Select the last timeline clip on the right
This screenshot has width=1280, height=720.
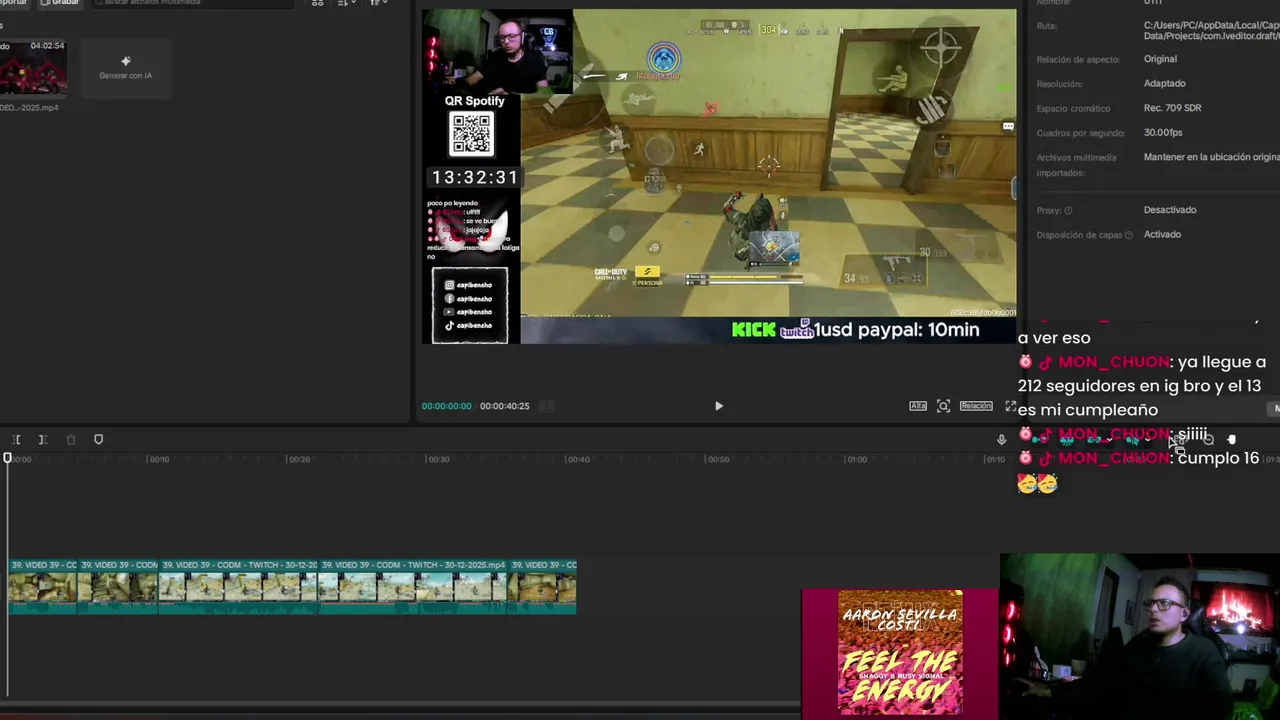click(x=543, y=586)
